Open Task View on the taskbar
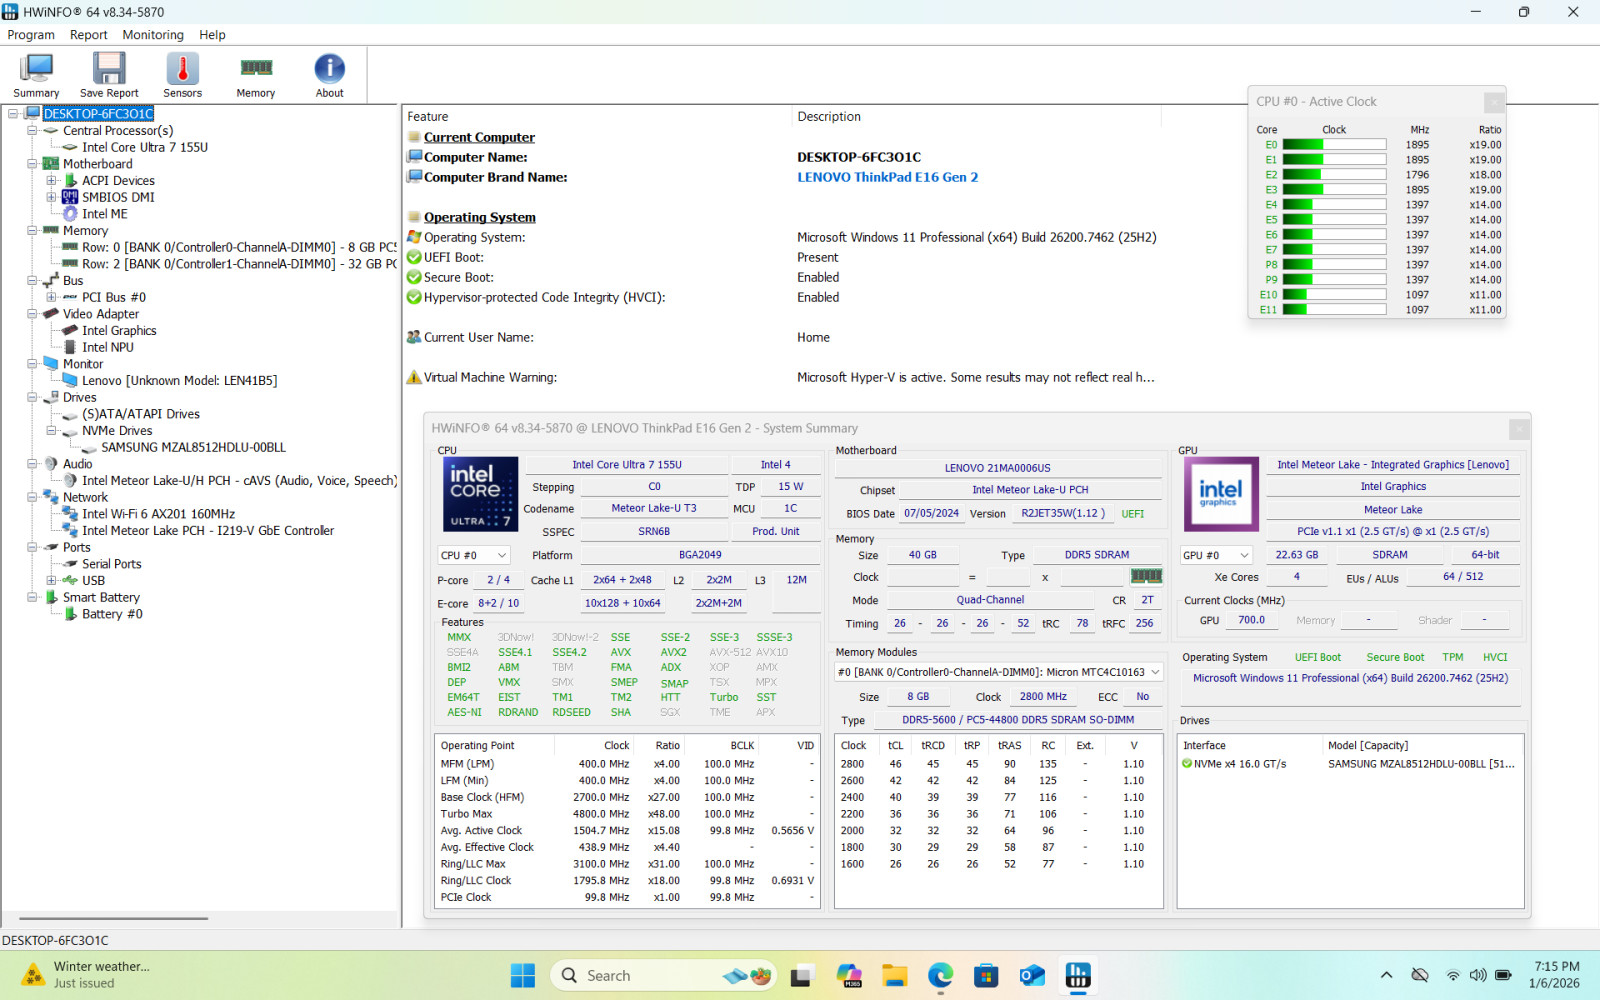 802,975
